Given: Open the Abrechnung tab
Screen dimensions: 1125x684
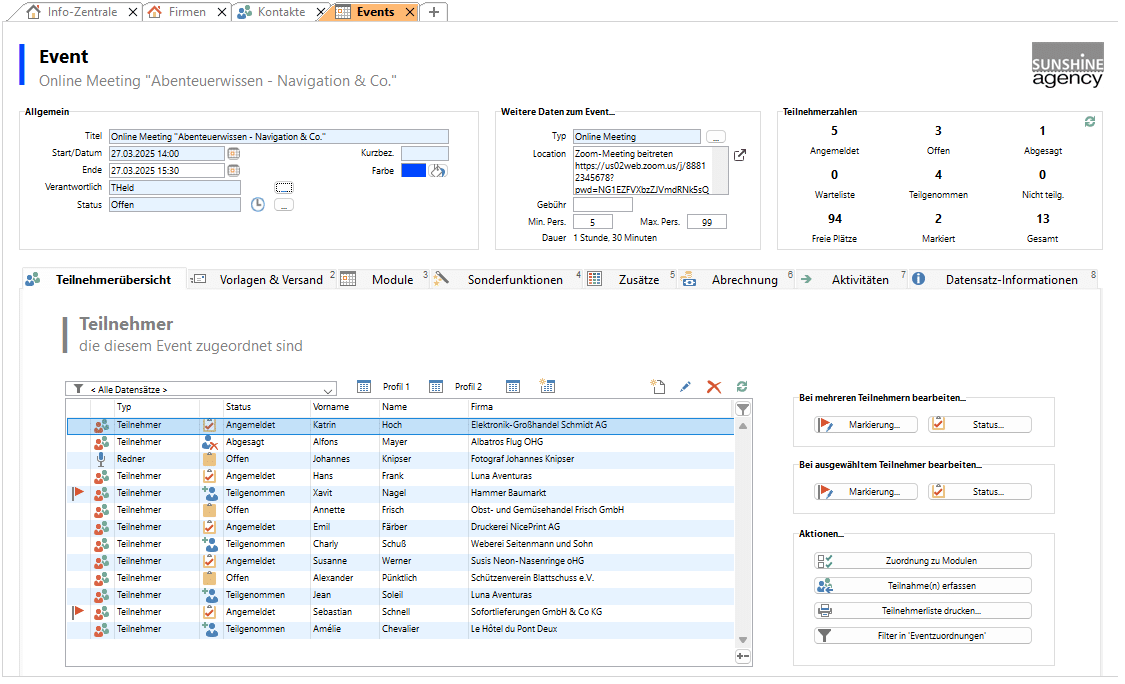Looking at the screenshot, I should pos(744,280).
